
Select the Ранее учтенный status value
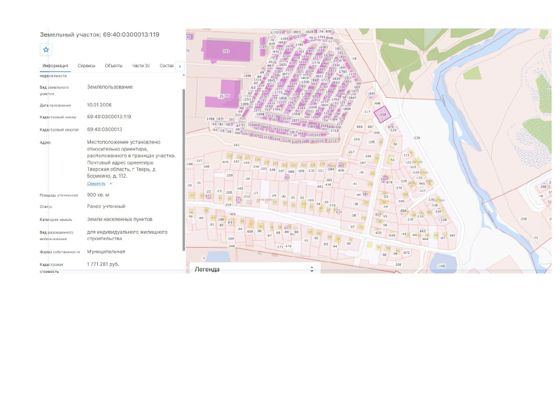pos(106,206)
